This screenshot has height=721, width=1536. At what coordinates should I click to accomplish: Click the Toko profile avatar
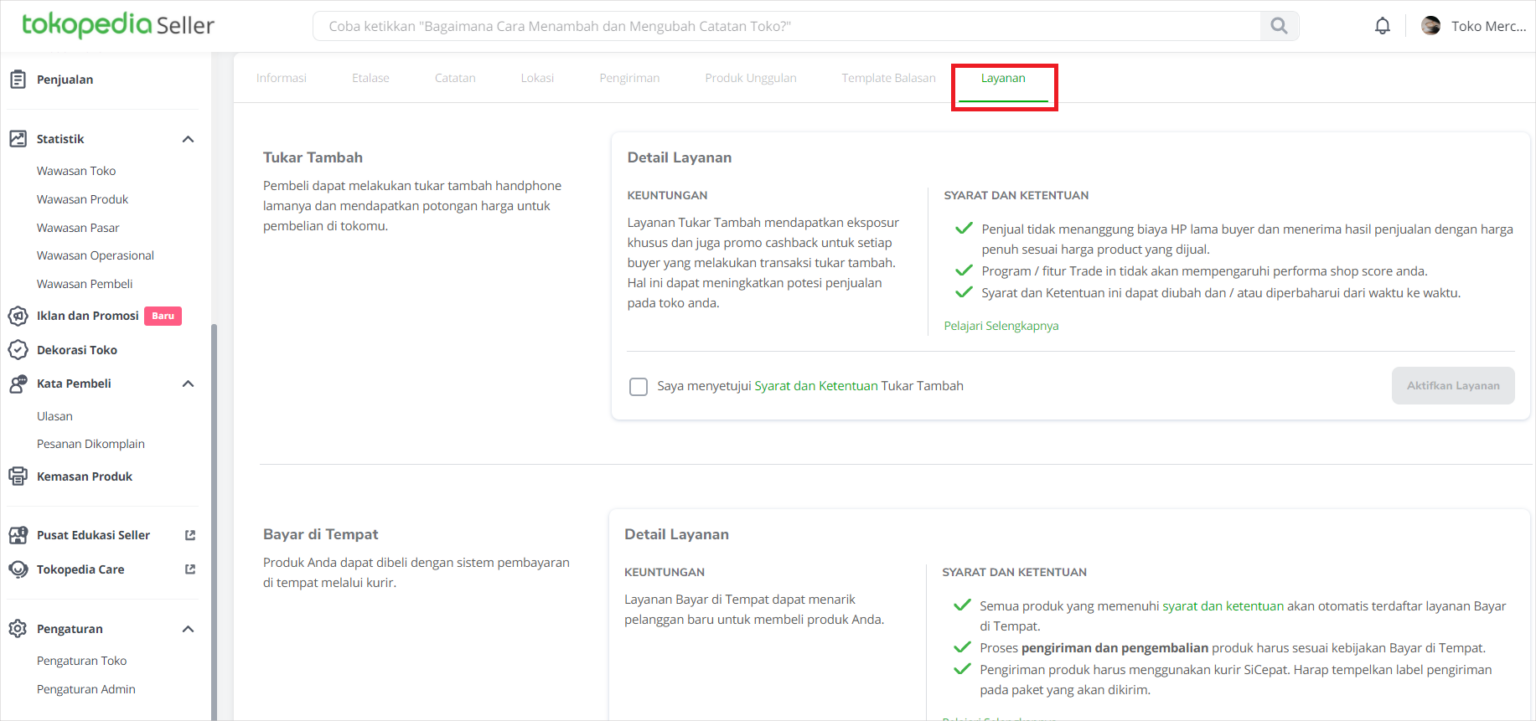[1431, 26]
